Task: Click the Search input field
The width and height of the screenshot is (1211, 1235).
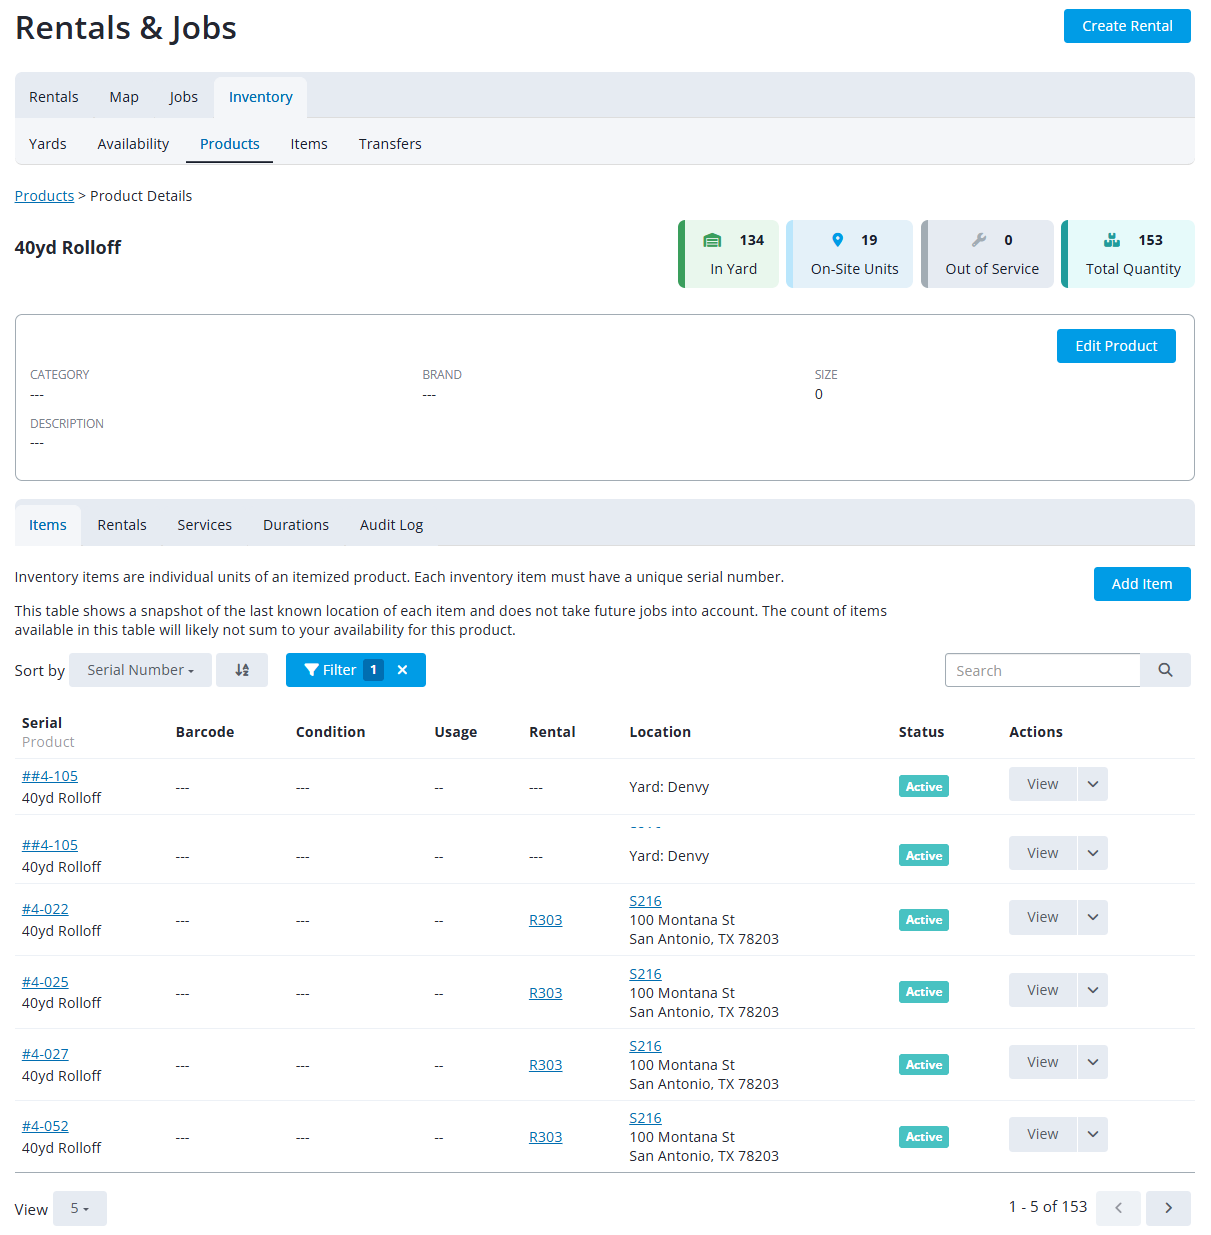Action: pyautogui.click(x=1042, y=670)
